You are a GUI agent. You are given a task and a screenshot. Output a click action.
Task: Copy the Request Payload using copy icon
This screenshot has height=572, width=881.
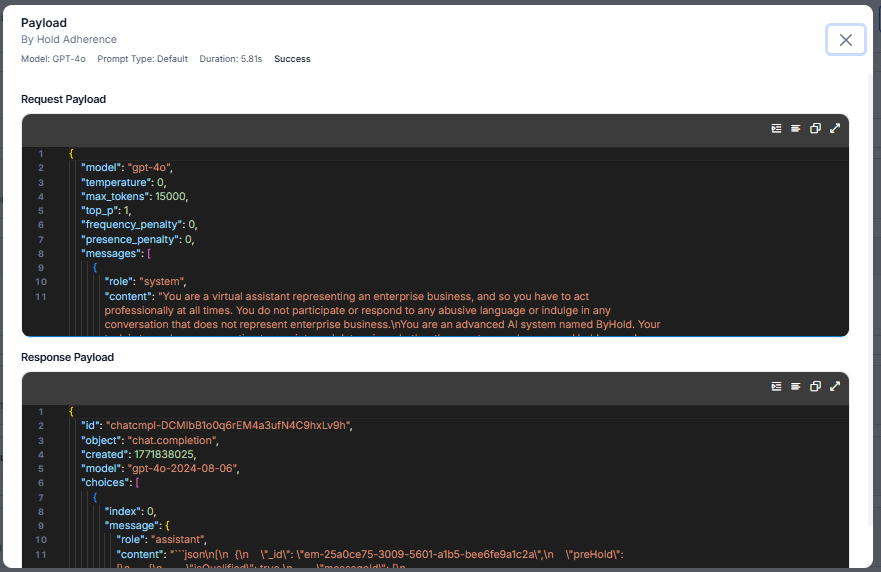tap(815, 128)
